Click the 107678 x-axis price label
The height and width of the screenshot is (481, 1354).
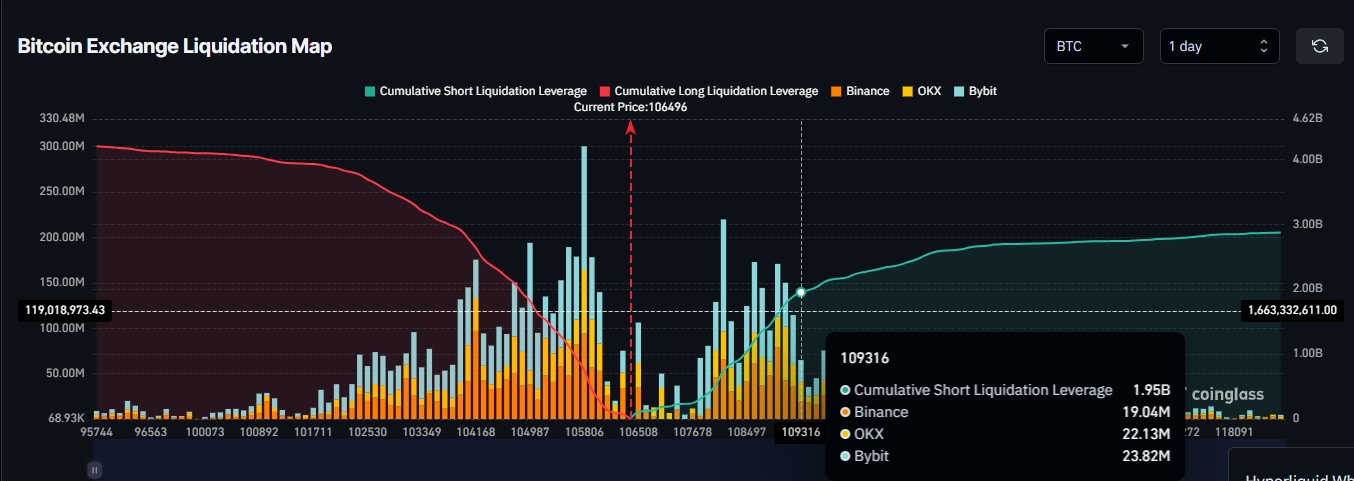tap(692, 432)
